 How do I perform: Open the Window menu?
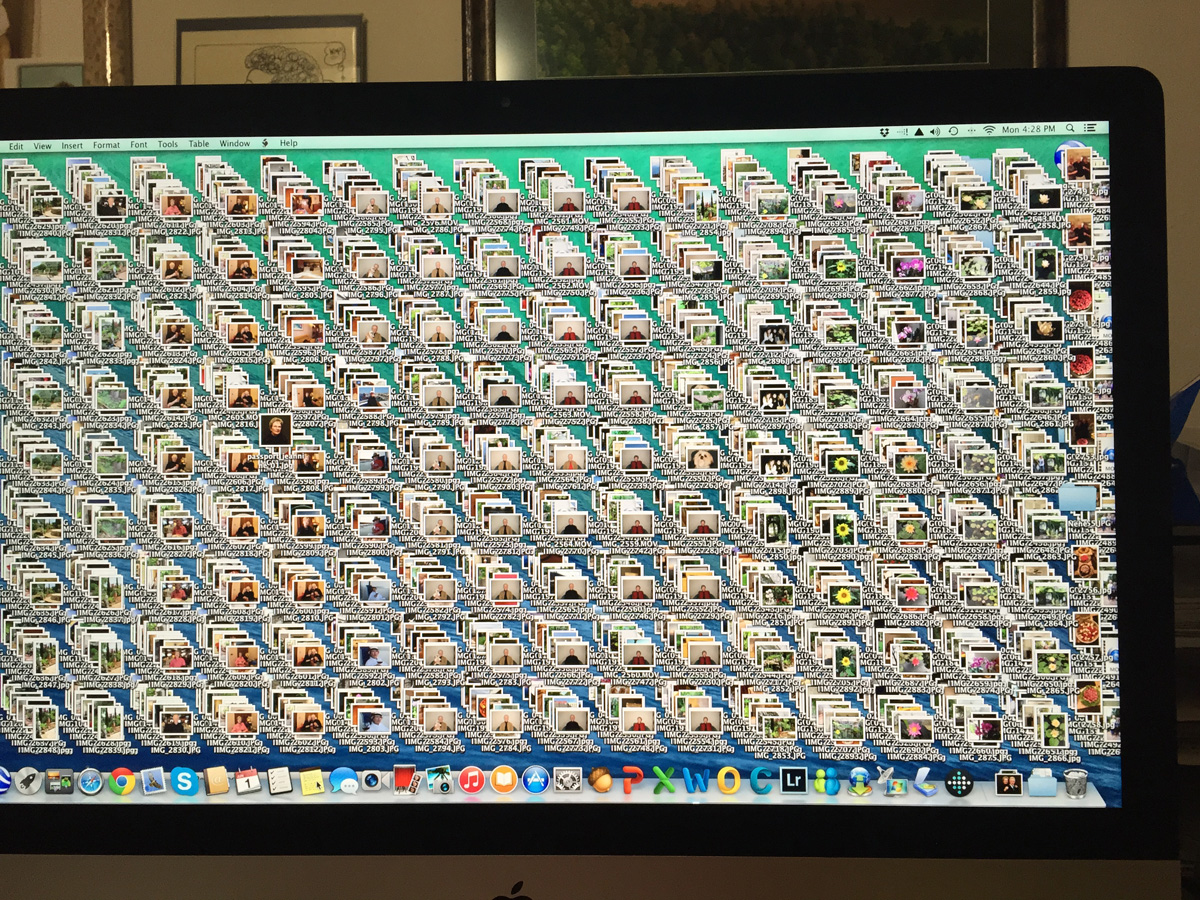pos(235,144)
